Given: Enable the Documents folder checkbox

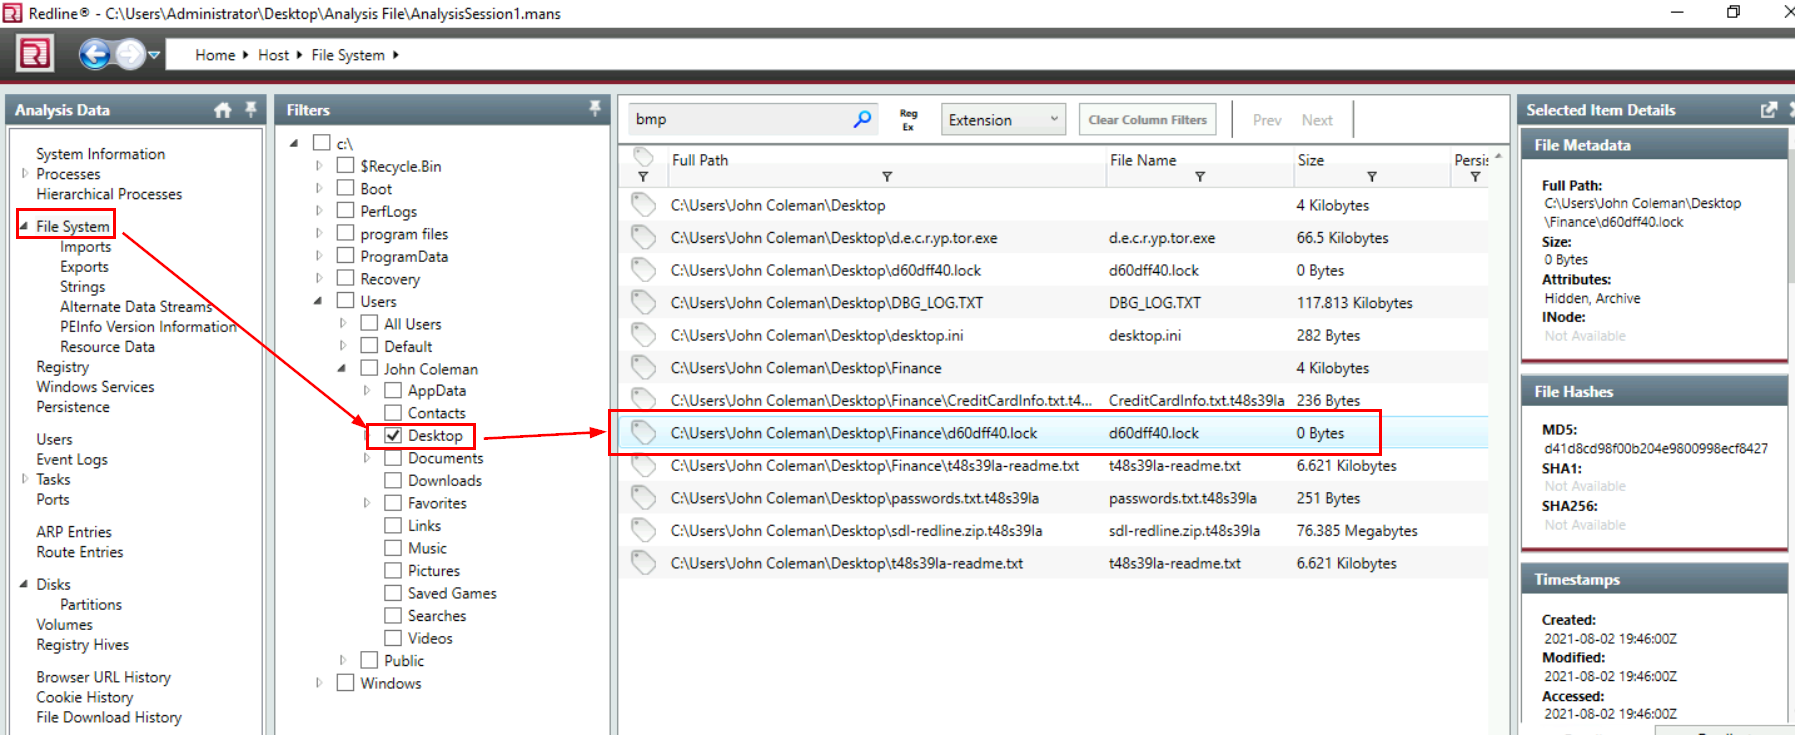Looking at the screenshot, I should click(x=394, y=458).
